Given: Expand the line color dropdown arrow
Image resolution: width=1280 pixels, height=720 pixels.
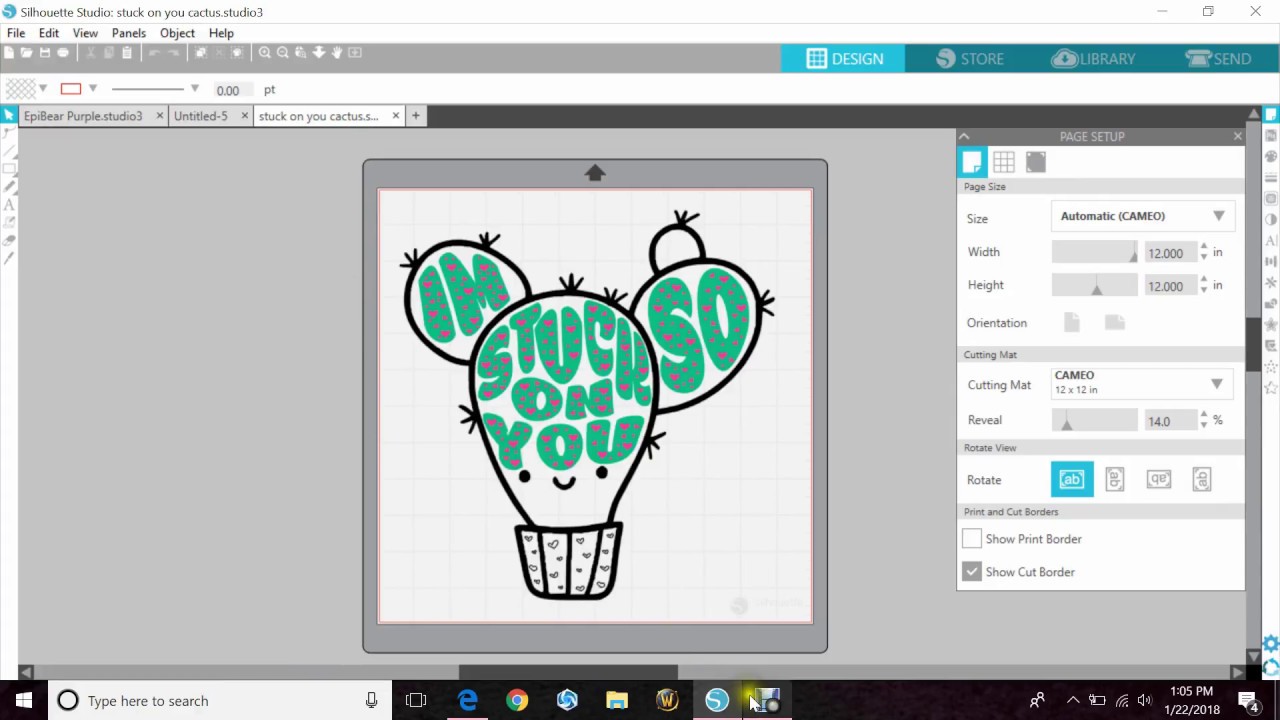Looking at the screenshot, I should tap(93, 89).
